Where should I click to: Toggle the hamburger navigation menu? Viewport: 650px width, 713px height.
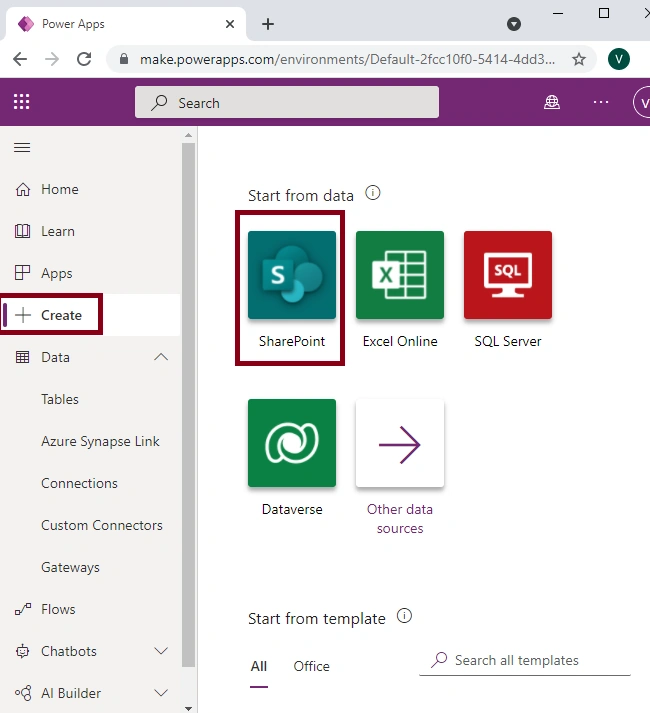point(22,148)
